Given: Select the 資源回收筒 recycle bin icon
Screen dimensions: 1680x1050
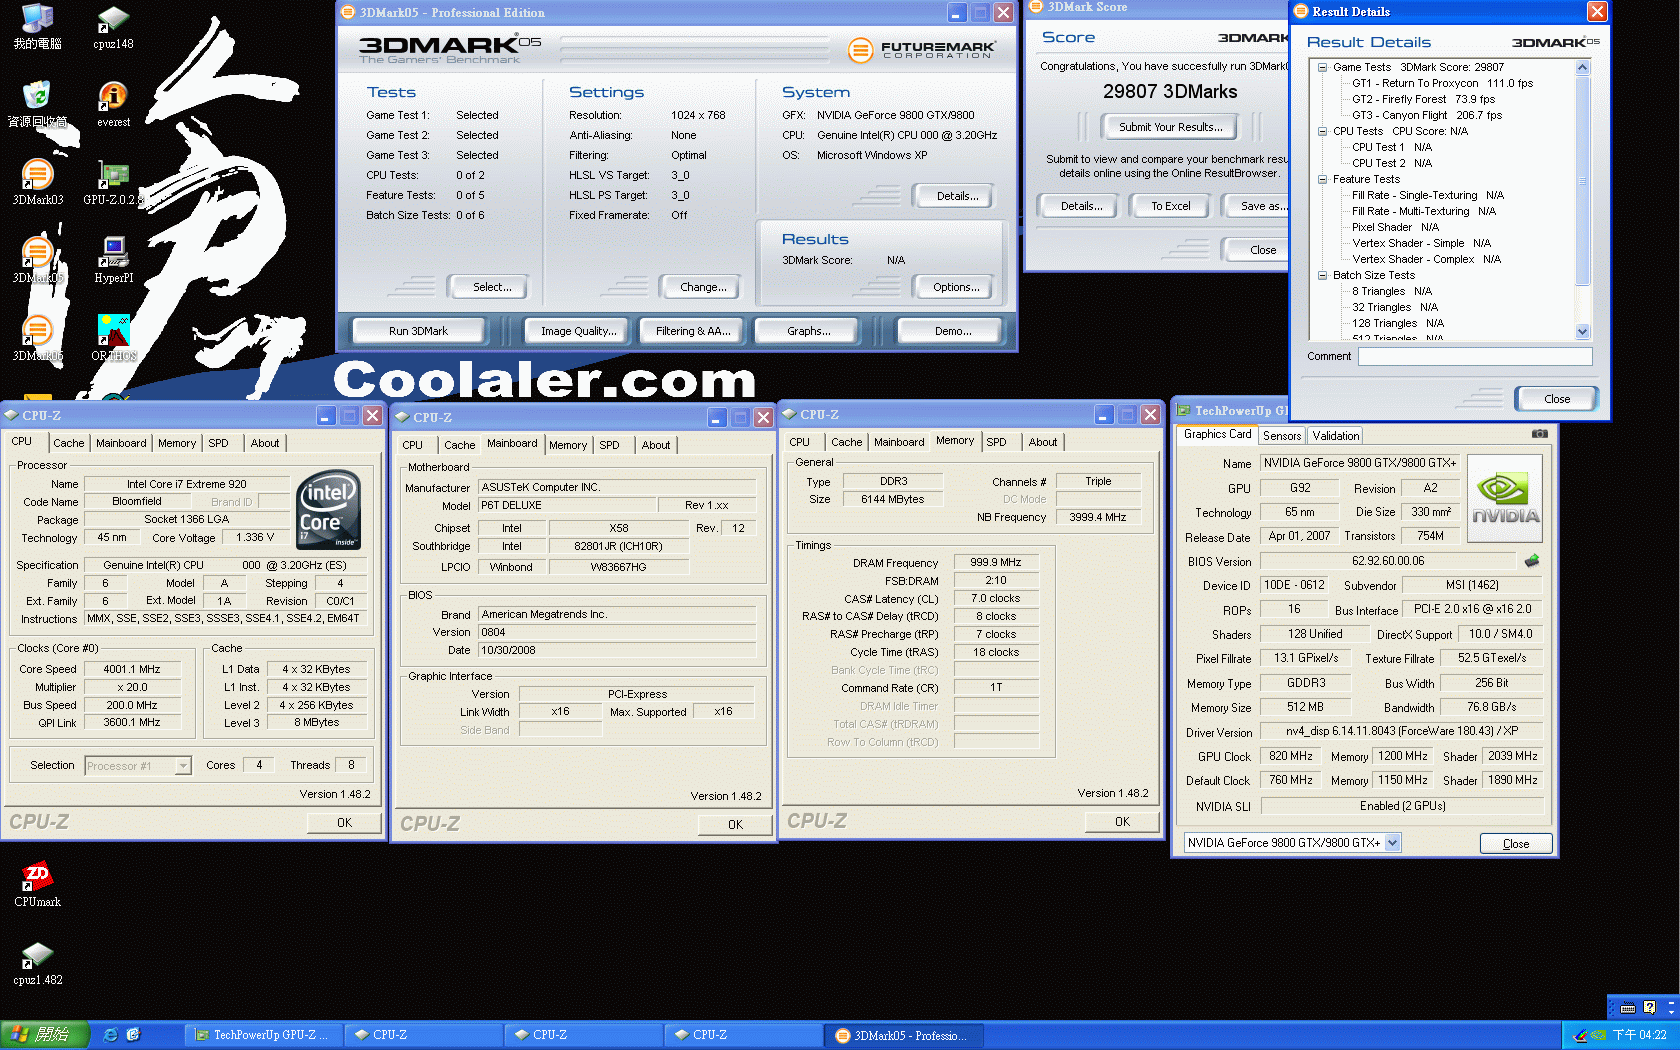Looking at the screenshot, I should 37,103.
